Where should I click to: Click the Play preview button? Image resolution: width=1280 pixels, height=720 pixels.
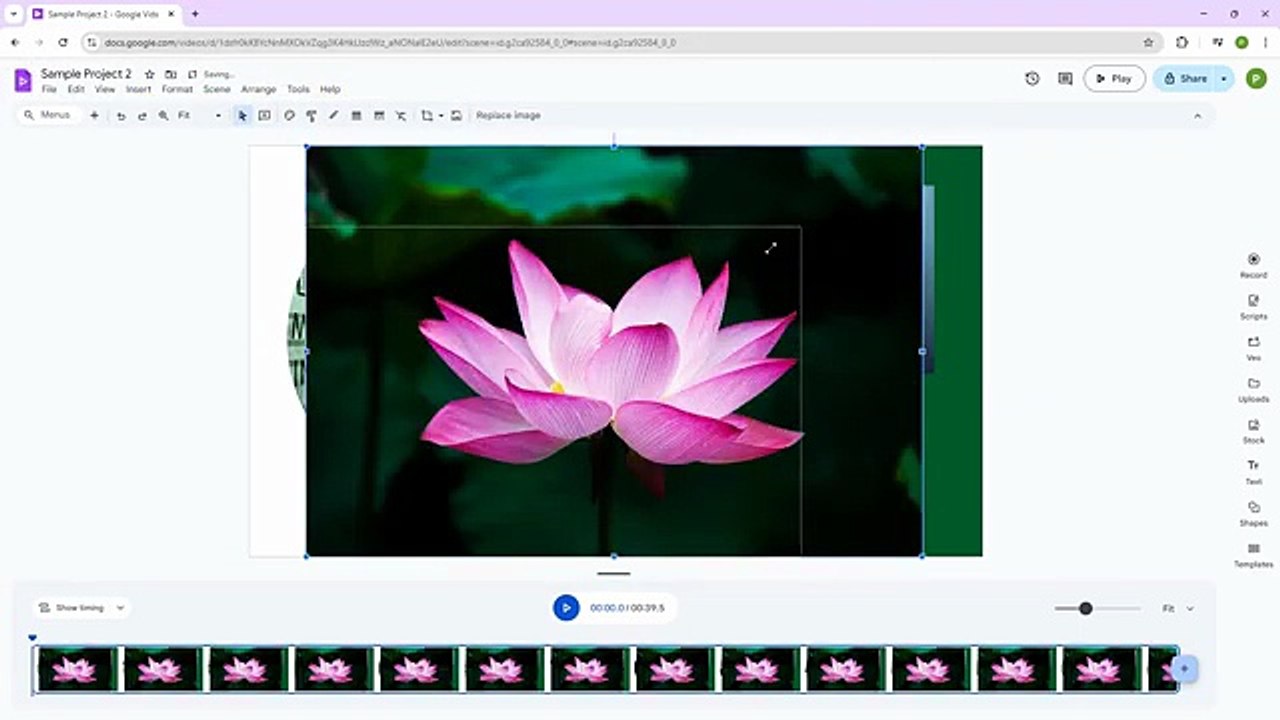tap(1114, 78)
